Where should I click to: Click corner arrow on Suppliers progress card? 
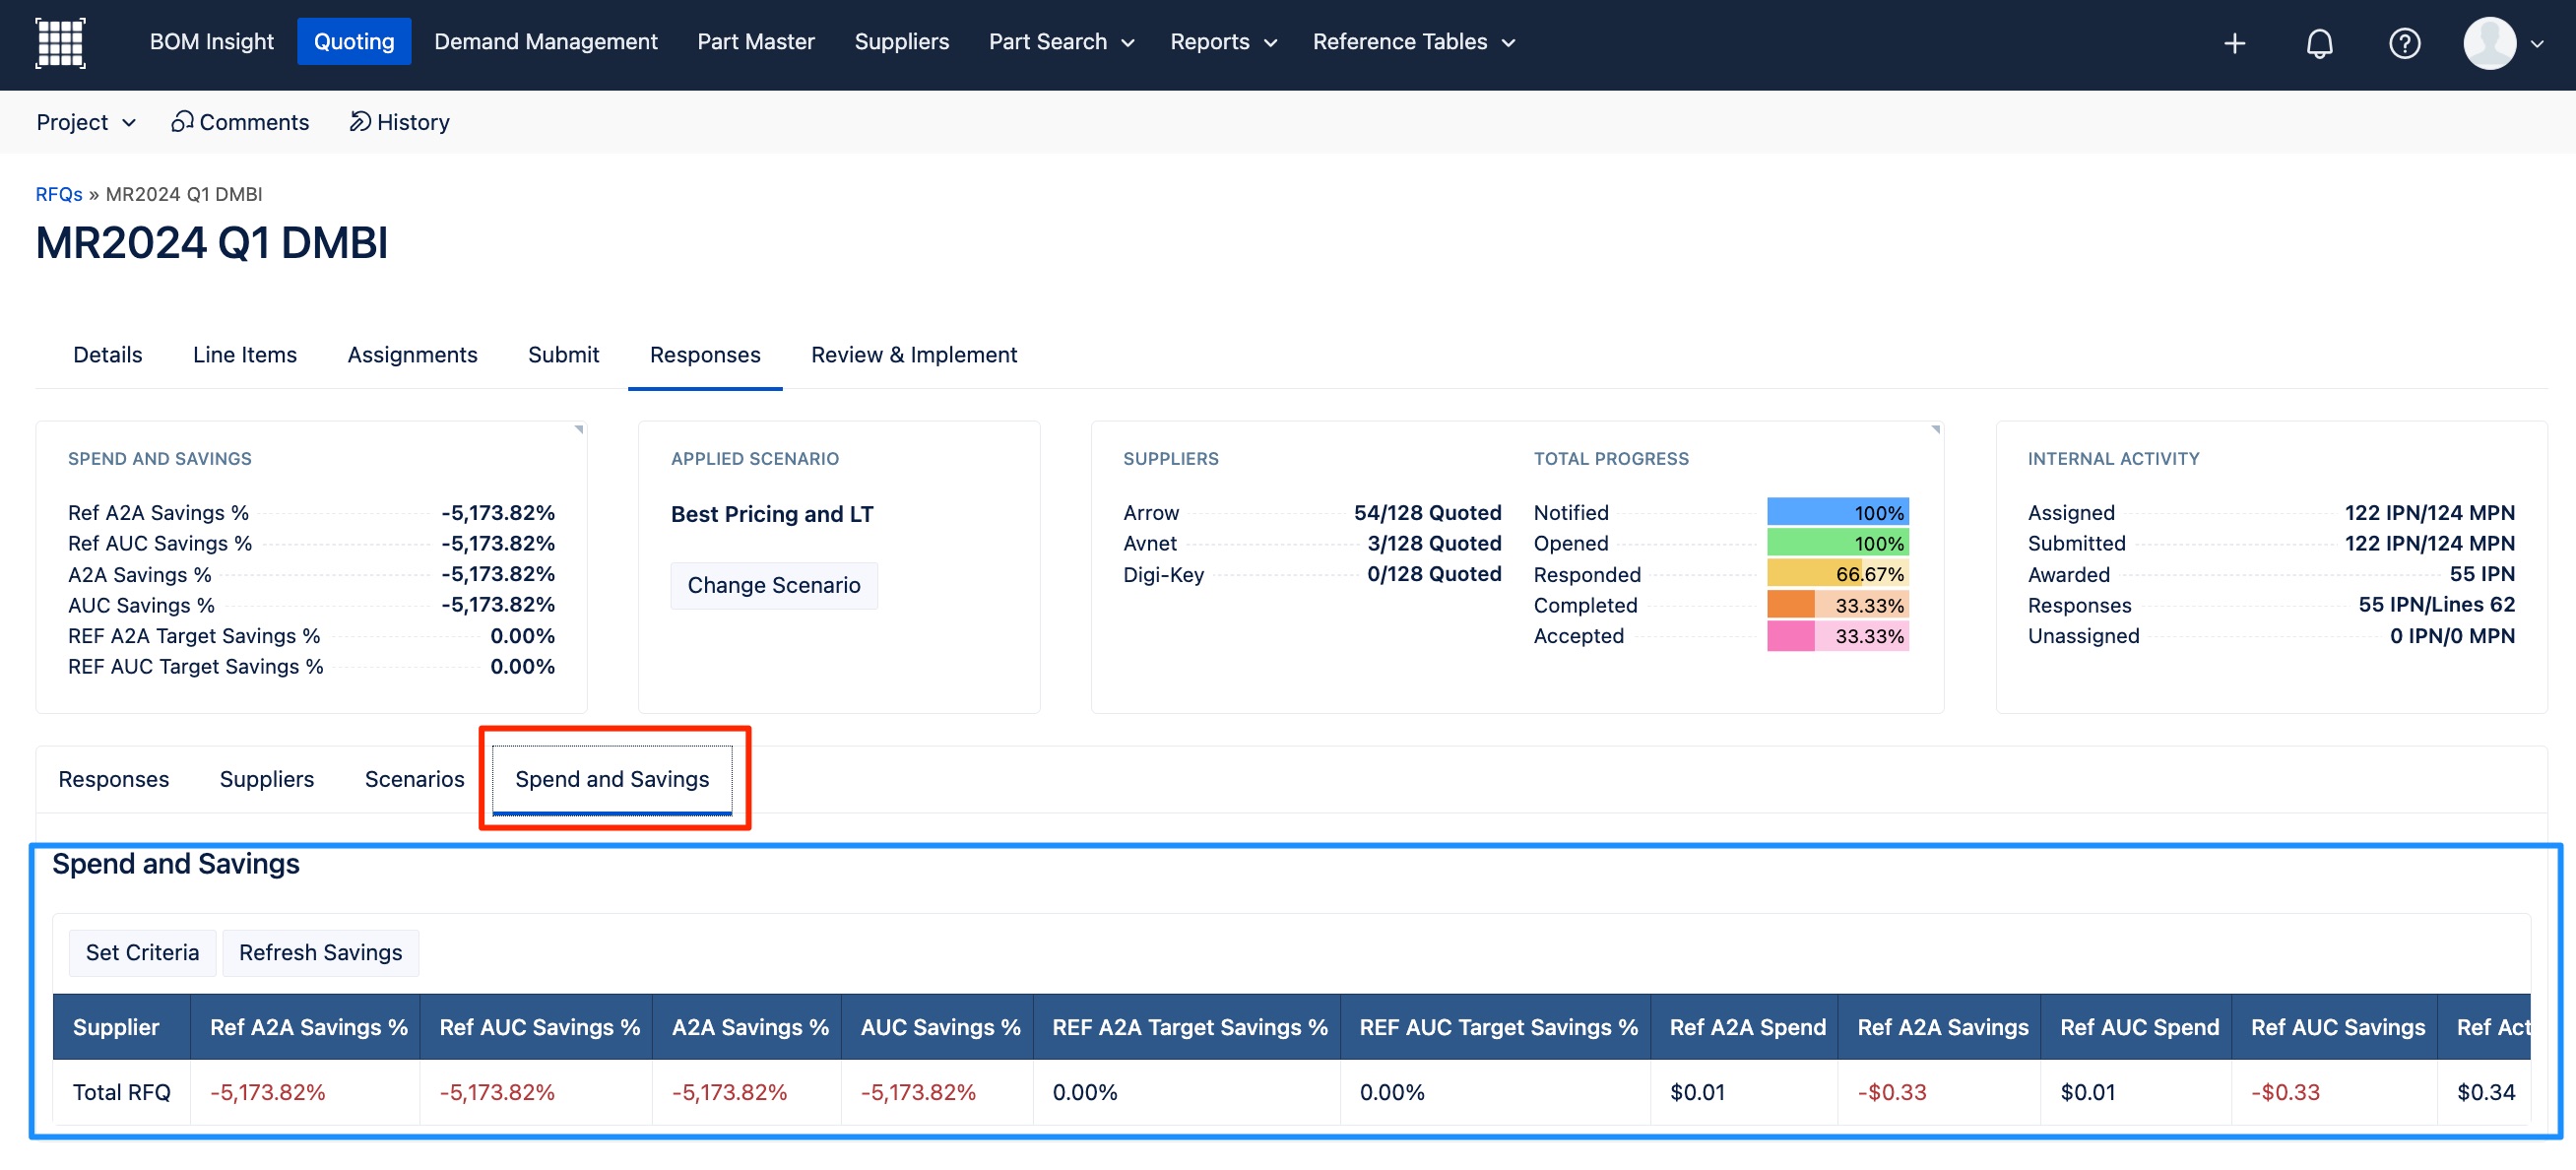pos(1935,429)
